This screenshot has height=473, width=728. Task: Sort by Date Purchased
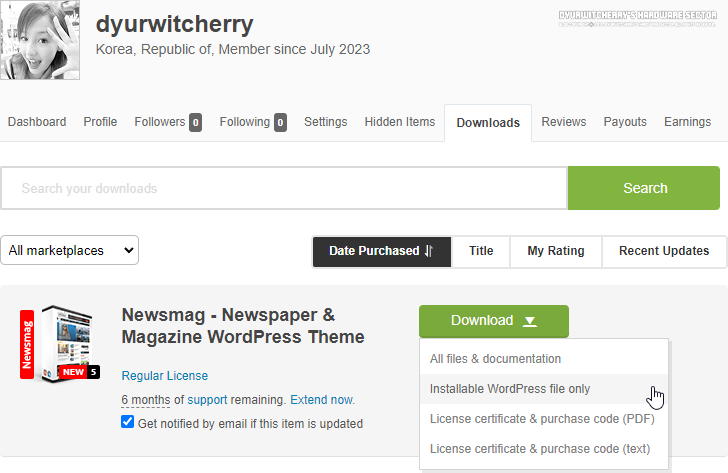382,252
